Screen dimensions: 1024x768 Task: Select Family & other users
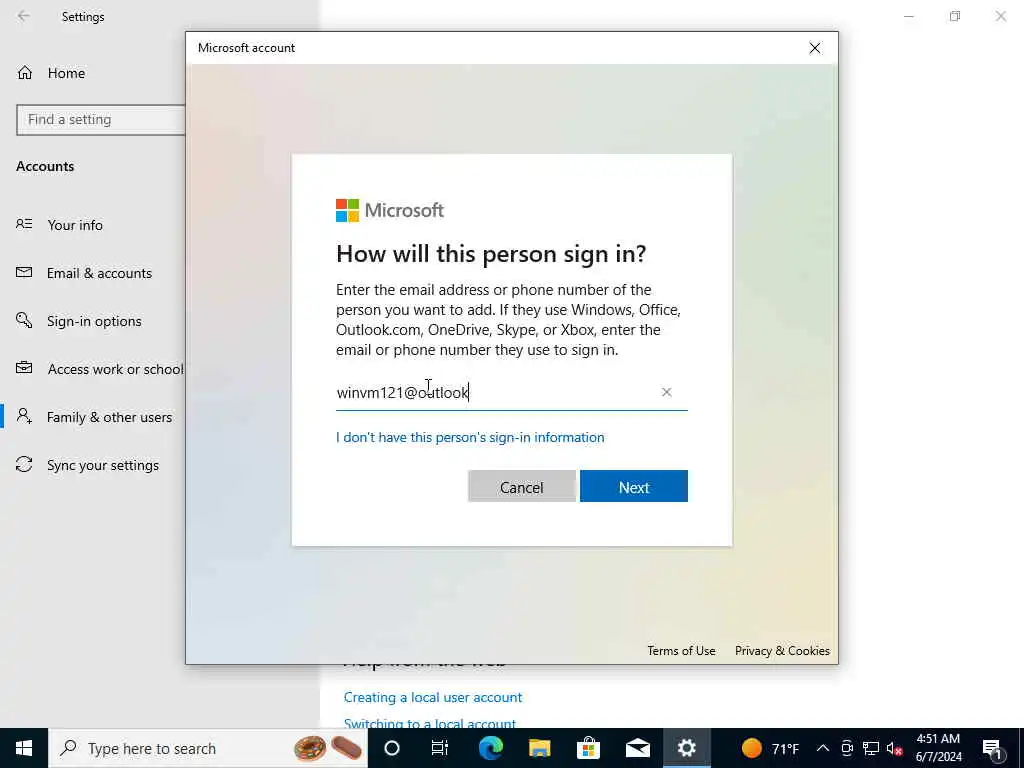109,417
